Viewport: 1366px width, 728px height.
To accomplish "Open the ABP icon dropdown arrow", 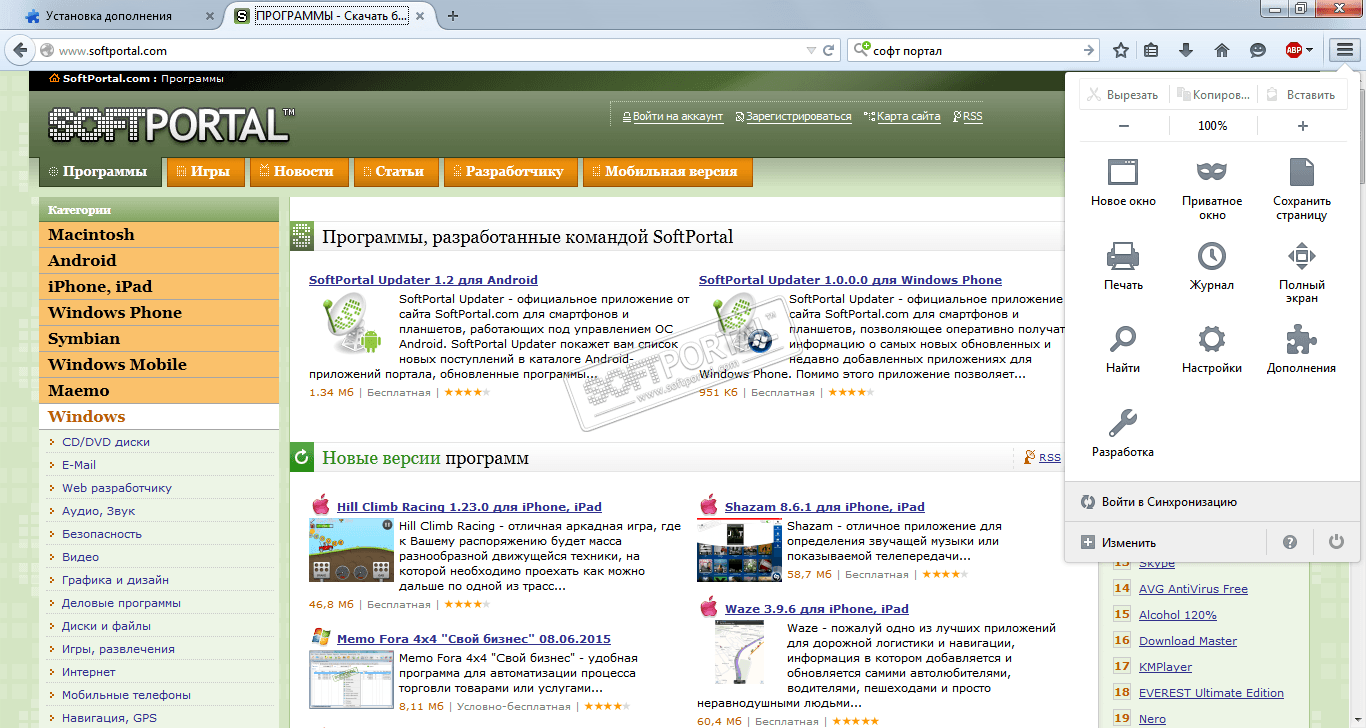I will pyautogui.click(x=1310, y=50).
